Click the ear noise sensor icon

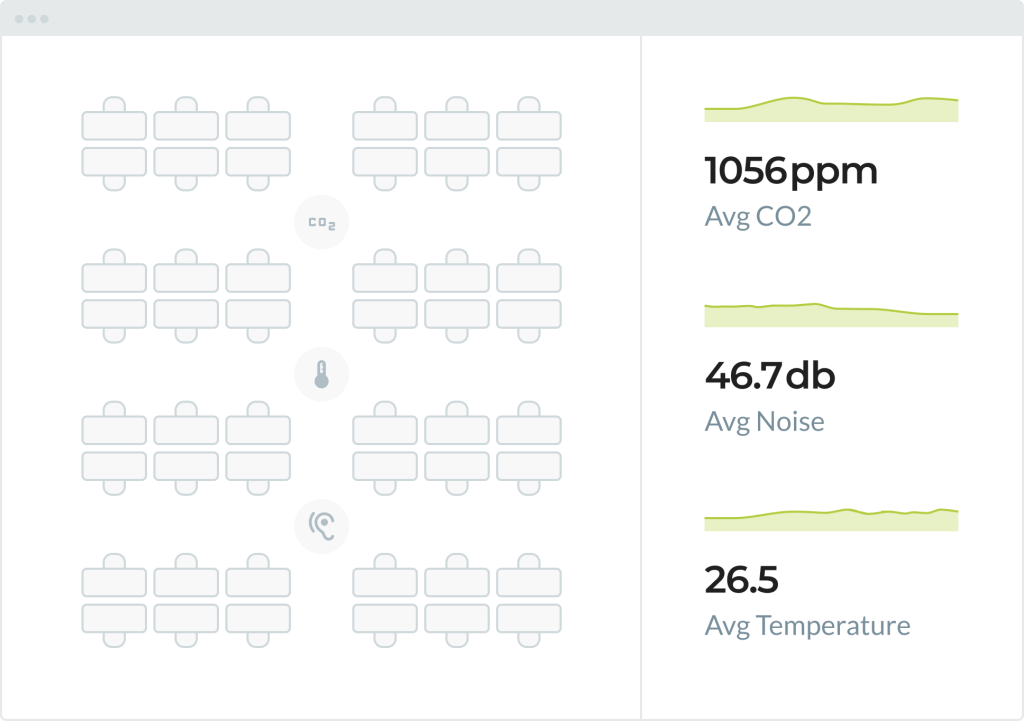pos(321,523)
